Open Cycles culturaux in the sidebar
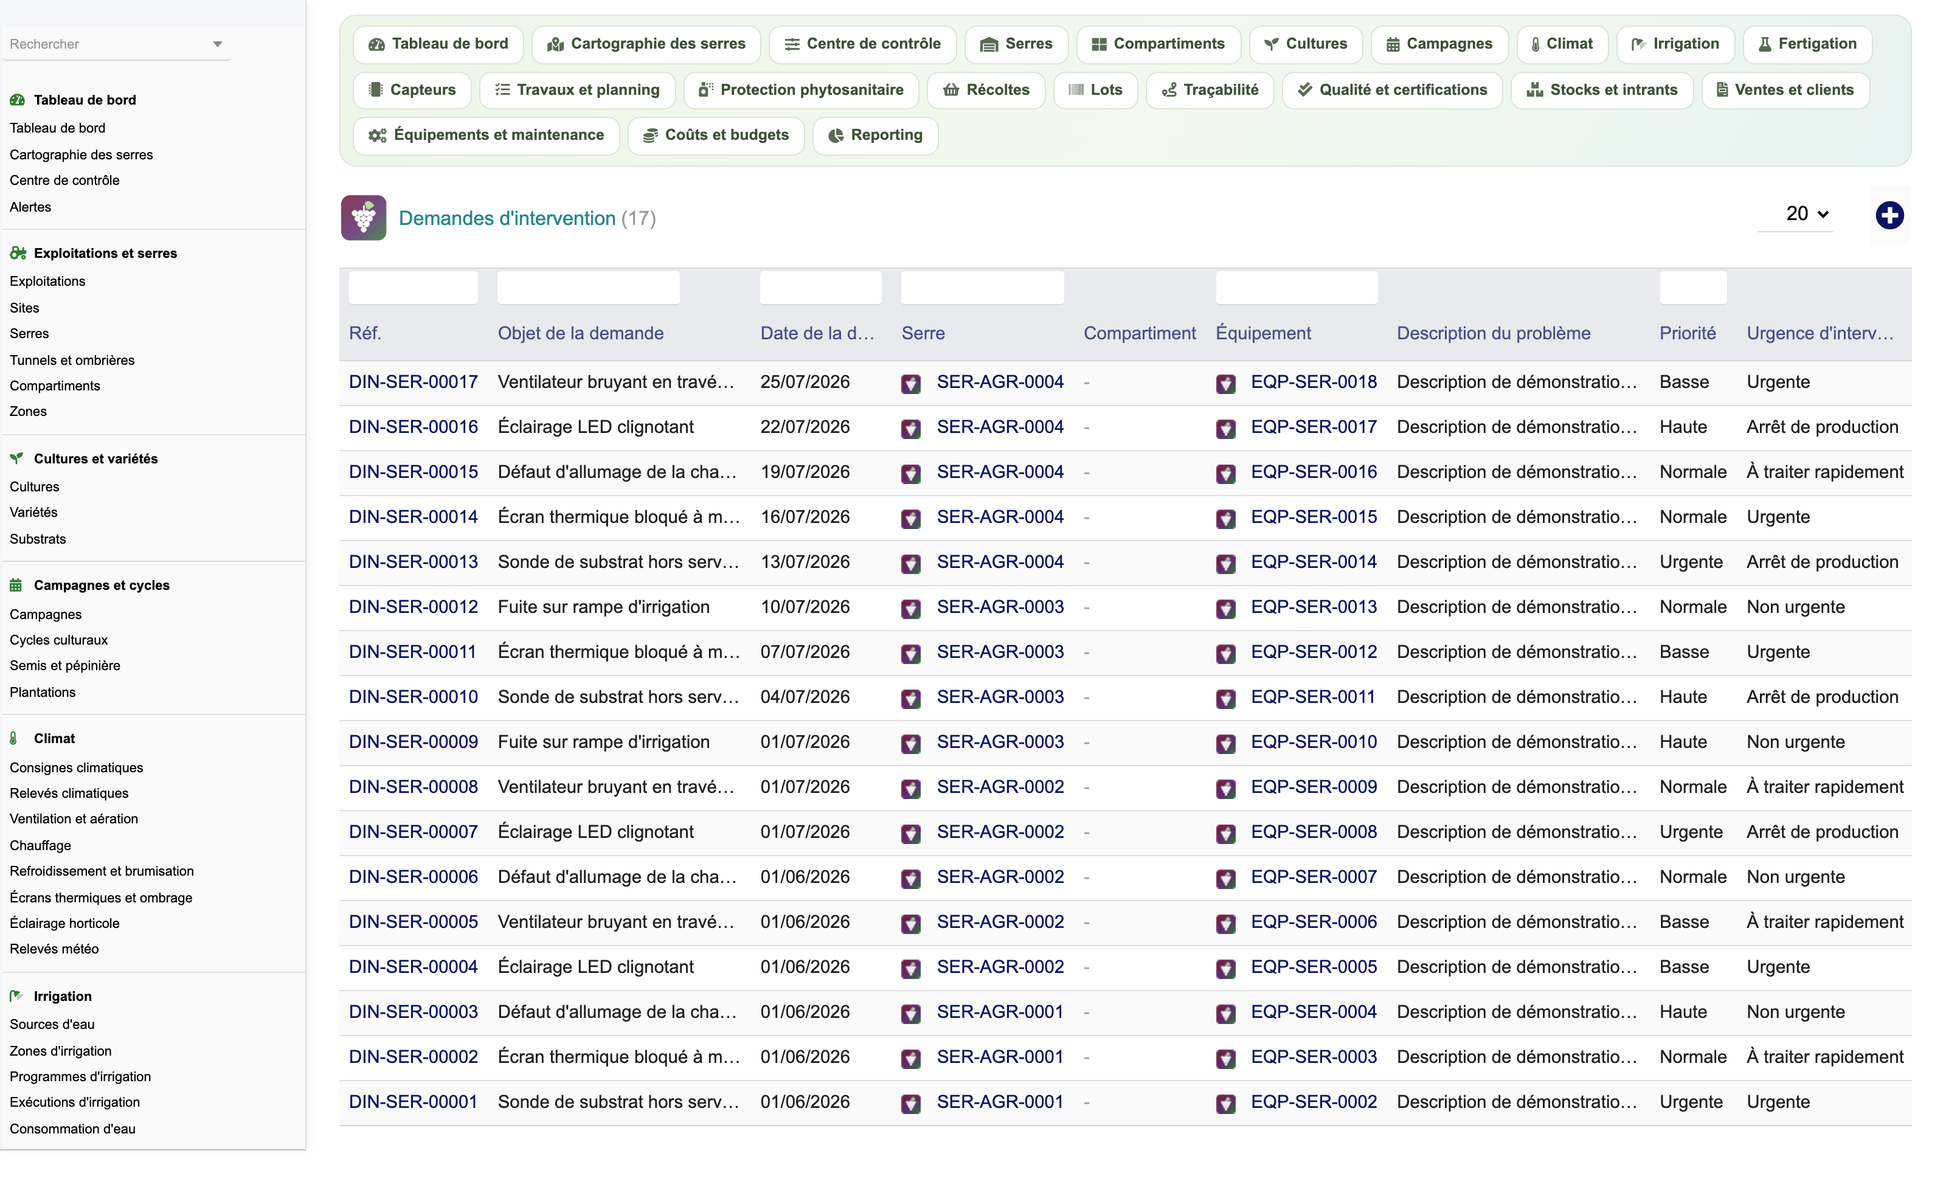 point(58,640)
